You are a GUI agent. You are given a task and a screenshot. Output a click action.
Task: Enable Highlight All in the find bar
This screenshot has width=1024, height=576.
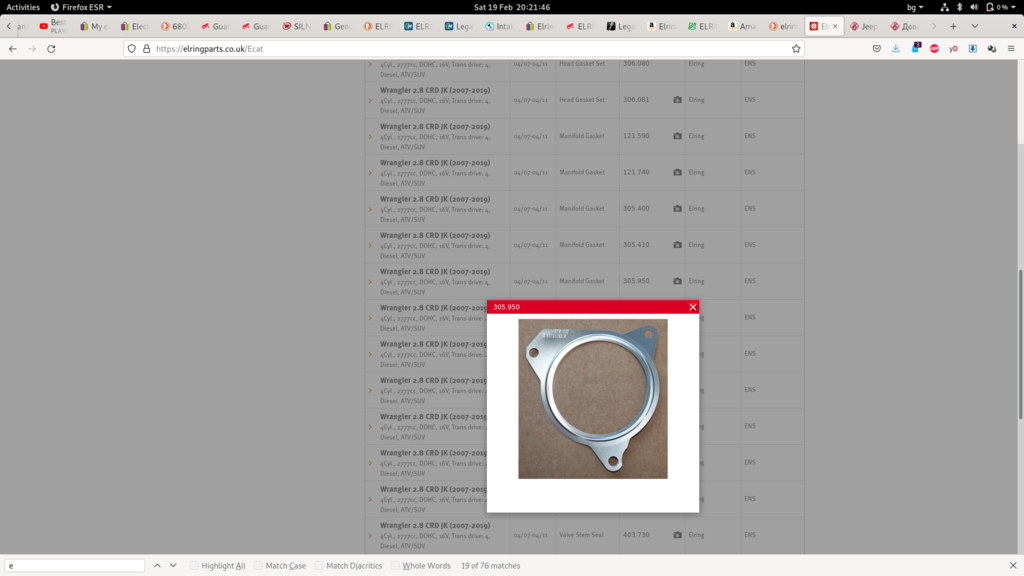(x=194, y=566)
